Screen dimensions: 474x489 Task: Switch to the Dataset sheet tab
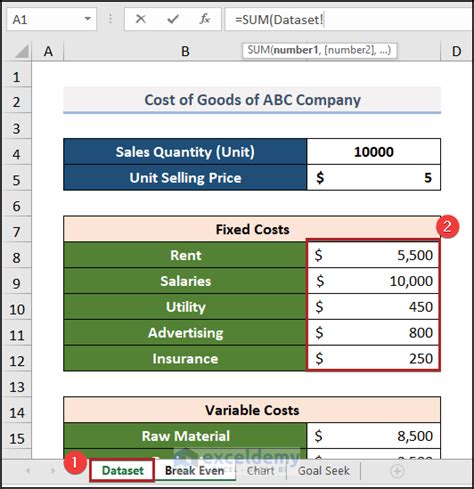coord(122,471)
